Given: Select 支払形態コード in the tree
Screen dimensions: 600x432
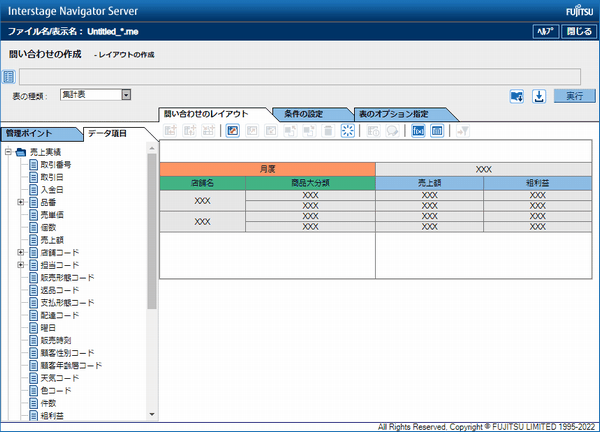Looking at the screenshot, I should pos(67,303).
